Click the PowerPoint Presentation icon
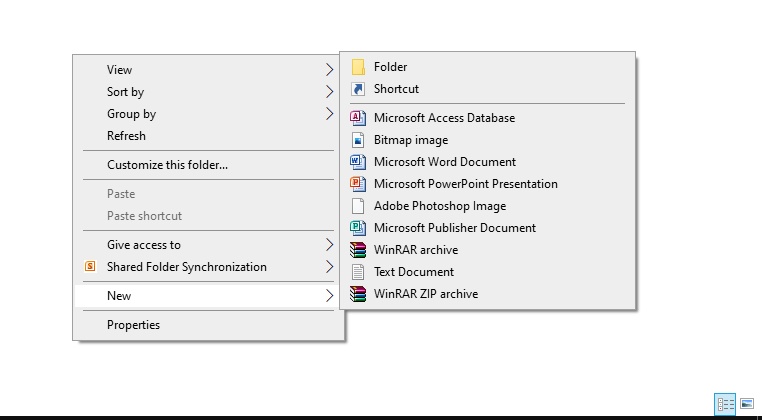Screen dimensions: 762x420 pos(358,184)
